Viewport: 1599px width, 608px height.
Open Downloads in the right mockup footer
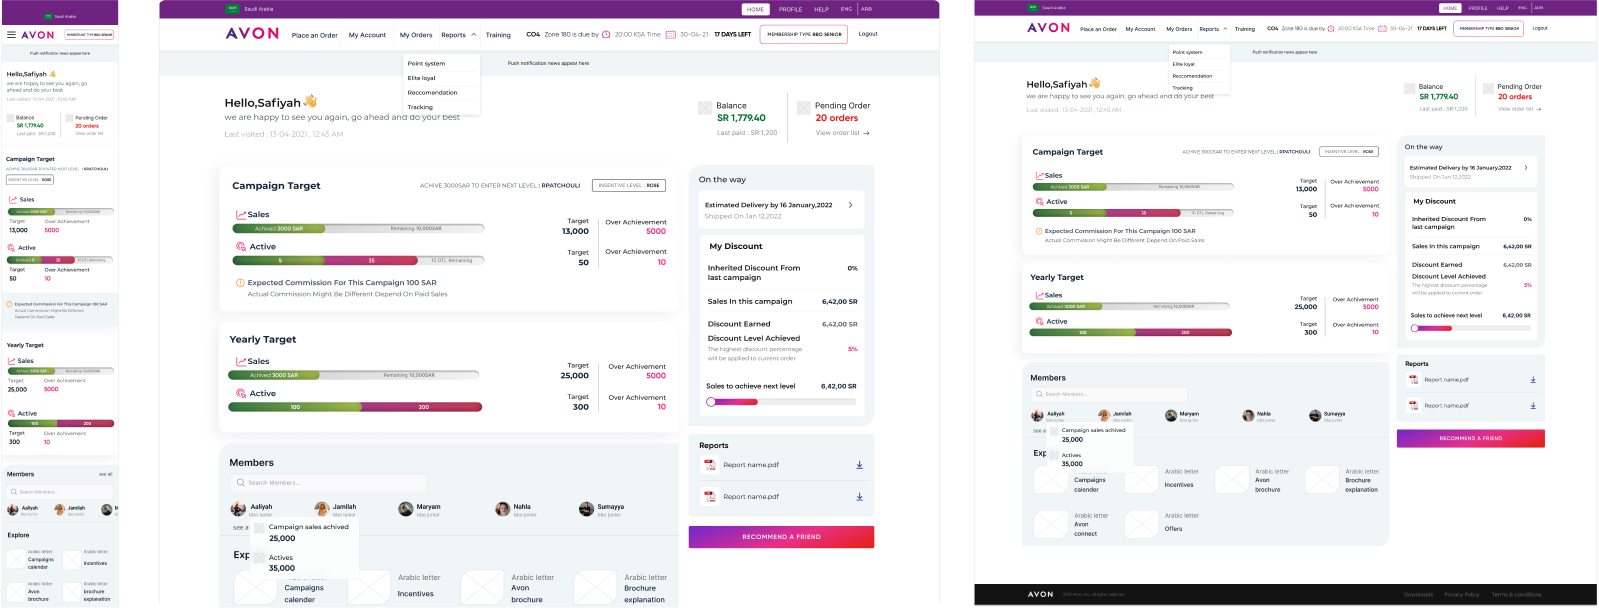[x=1418, y=594]
